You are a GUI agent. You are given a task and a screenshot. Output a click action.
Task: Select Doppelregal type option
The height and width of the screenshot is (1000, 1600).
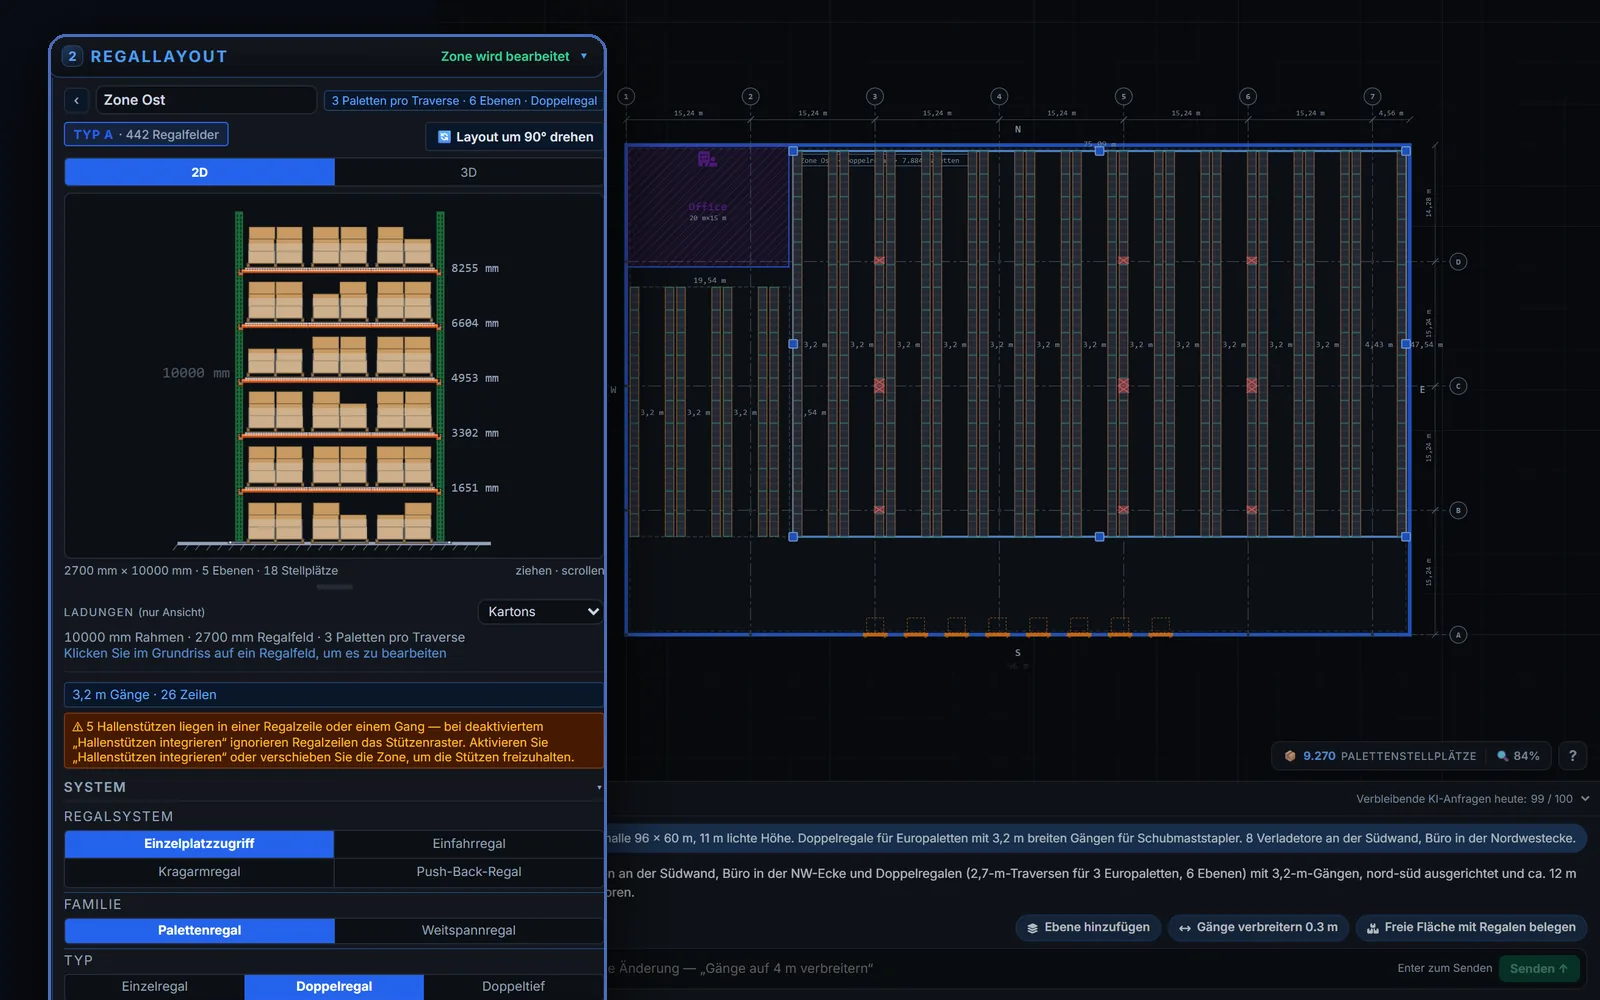334,987
